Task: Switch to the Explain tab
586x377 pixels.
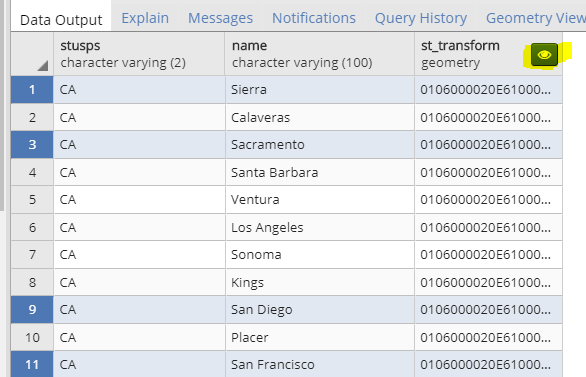Action: tap(145, 18)
